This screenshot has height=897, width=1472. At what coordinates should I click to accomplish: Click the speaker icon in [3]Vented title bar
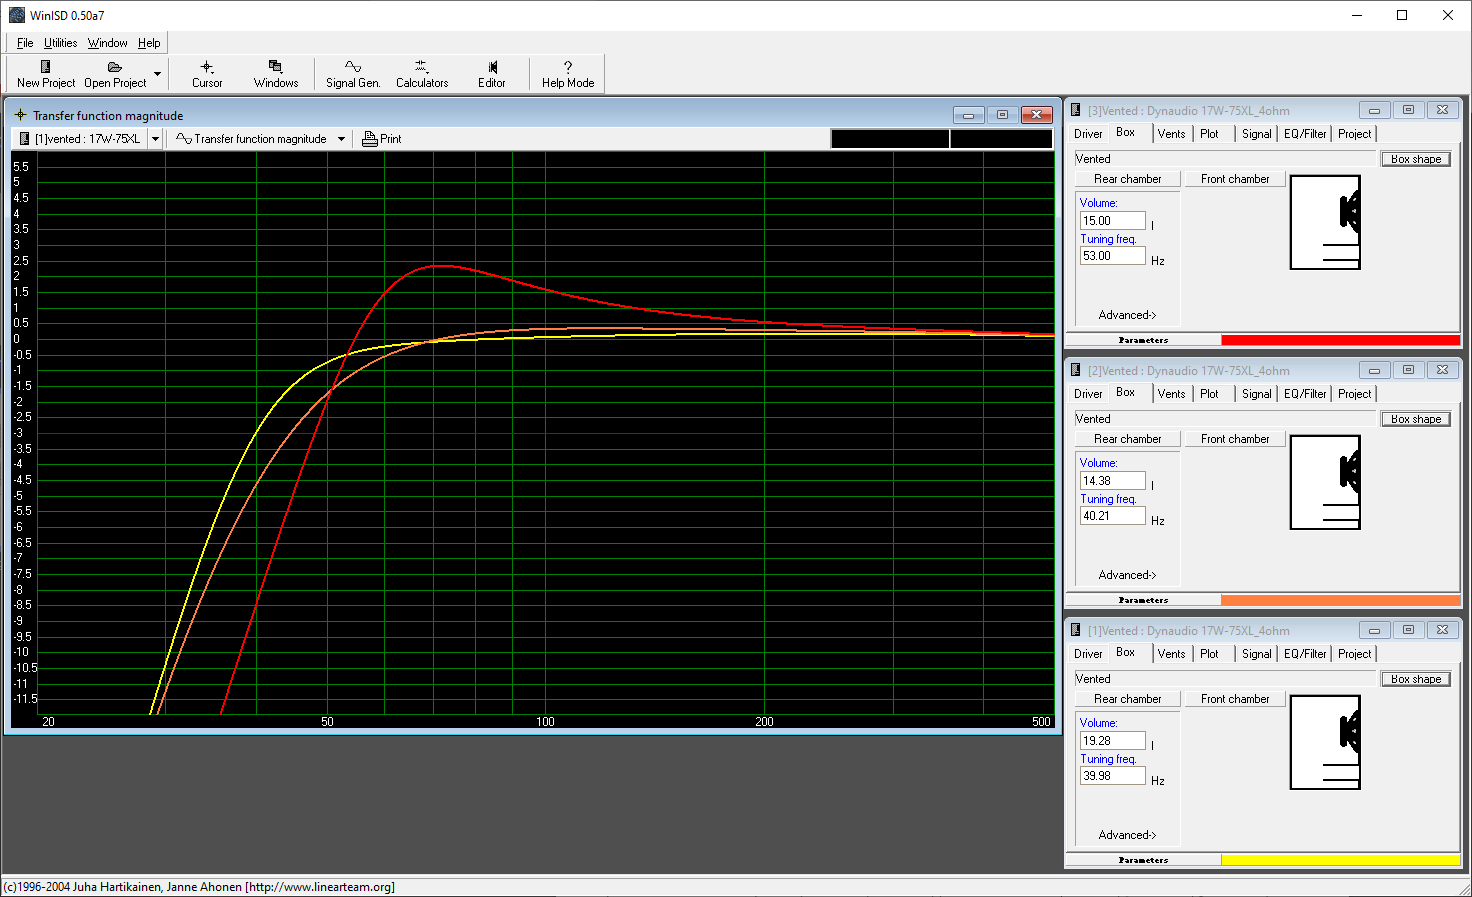1076,110
